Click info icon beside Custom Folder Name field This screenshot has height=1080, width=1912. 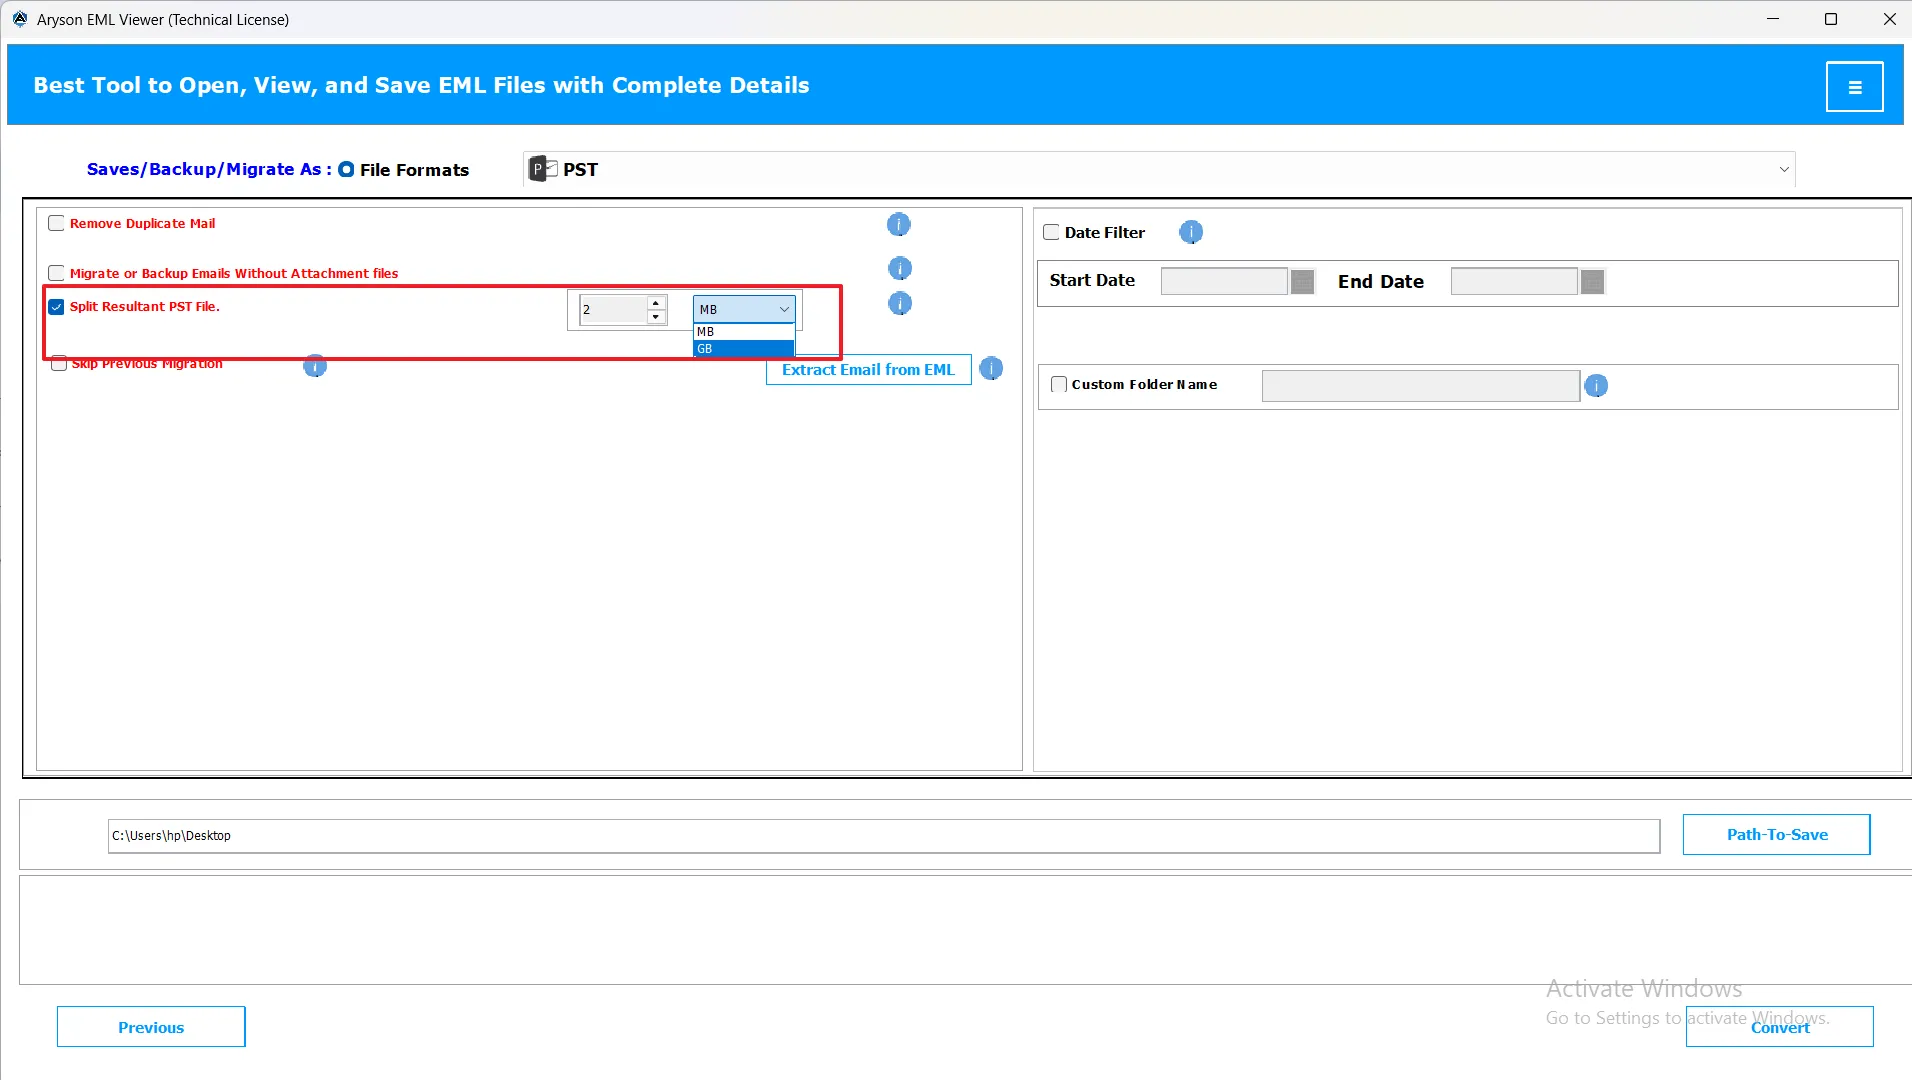pyautogui.click(x=1596, y=386)
